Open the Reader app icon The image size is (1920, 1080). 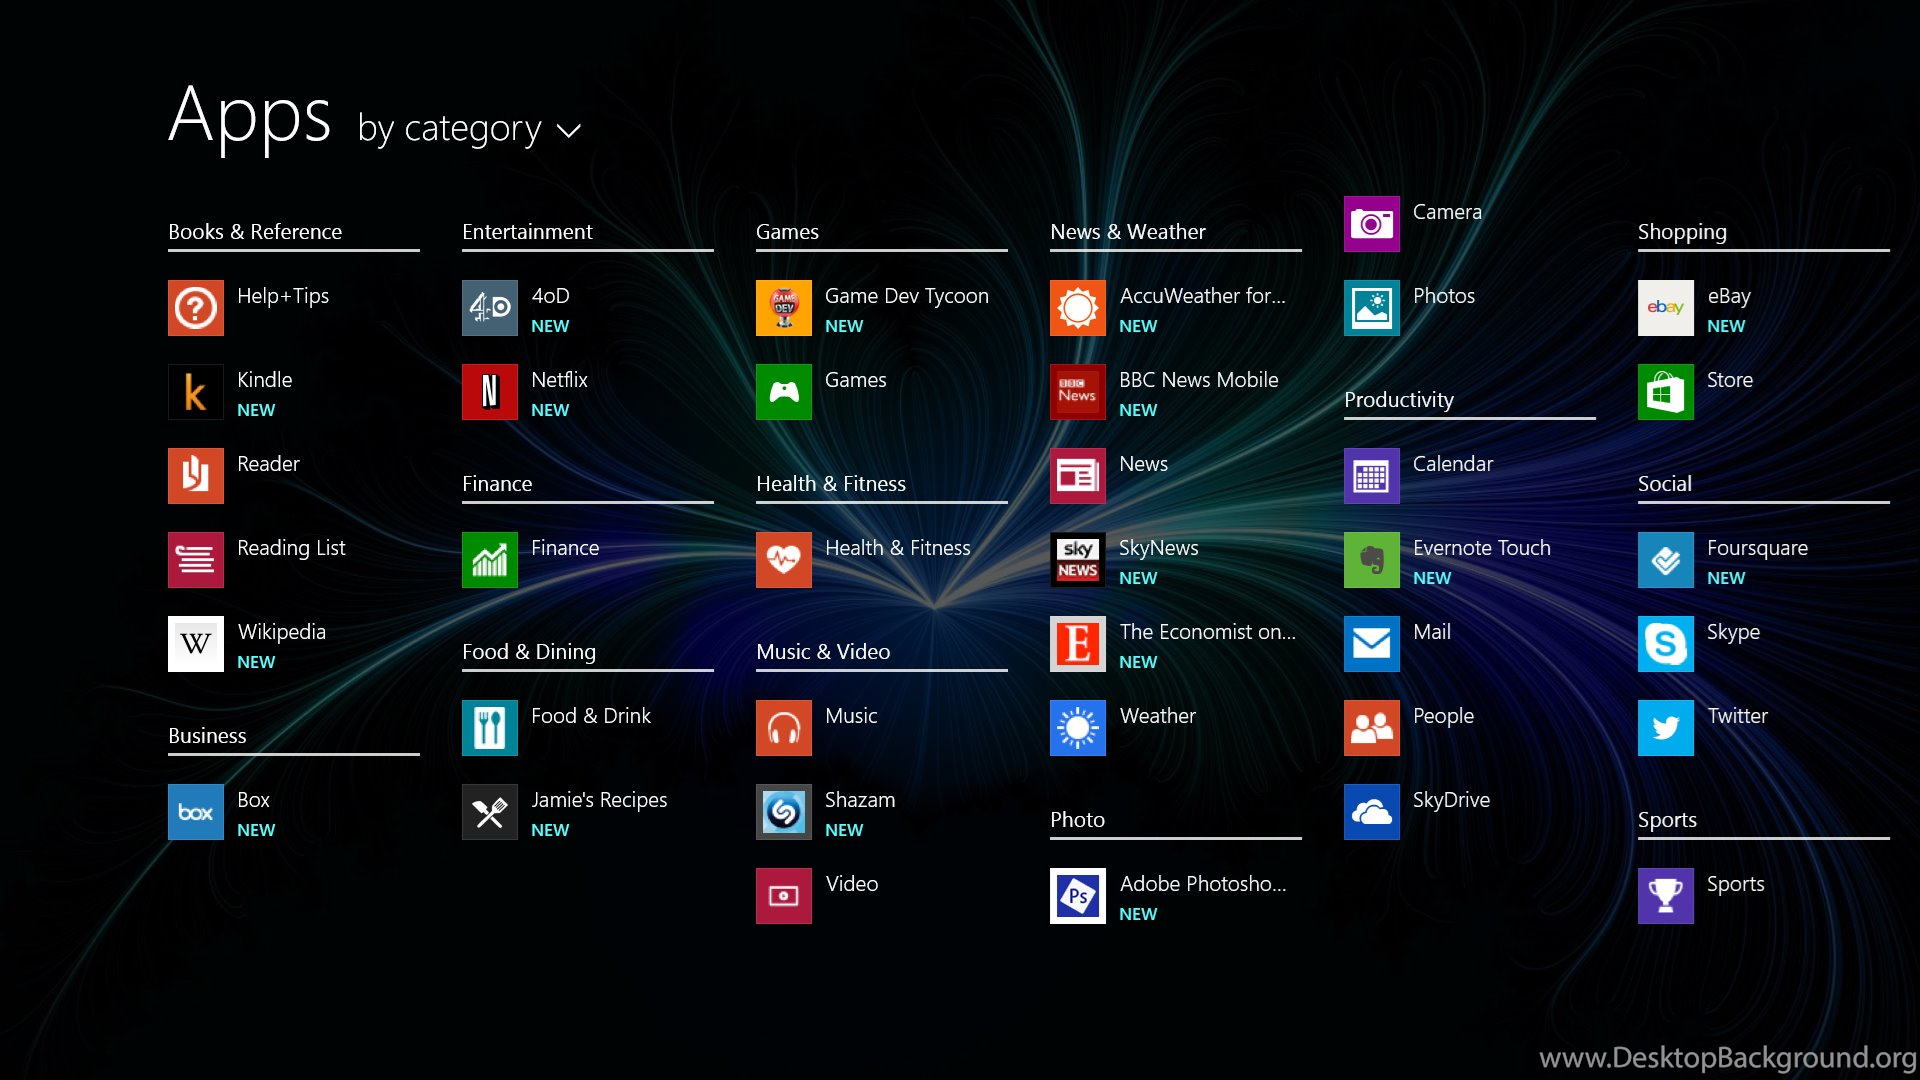click(x=196, y=476)
